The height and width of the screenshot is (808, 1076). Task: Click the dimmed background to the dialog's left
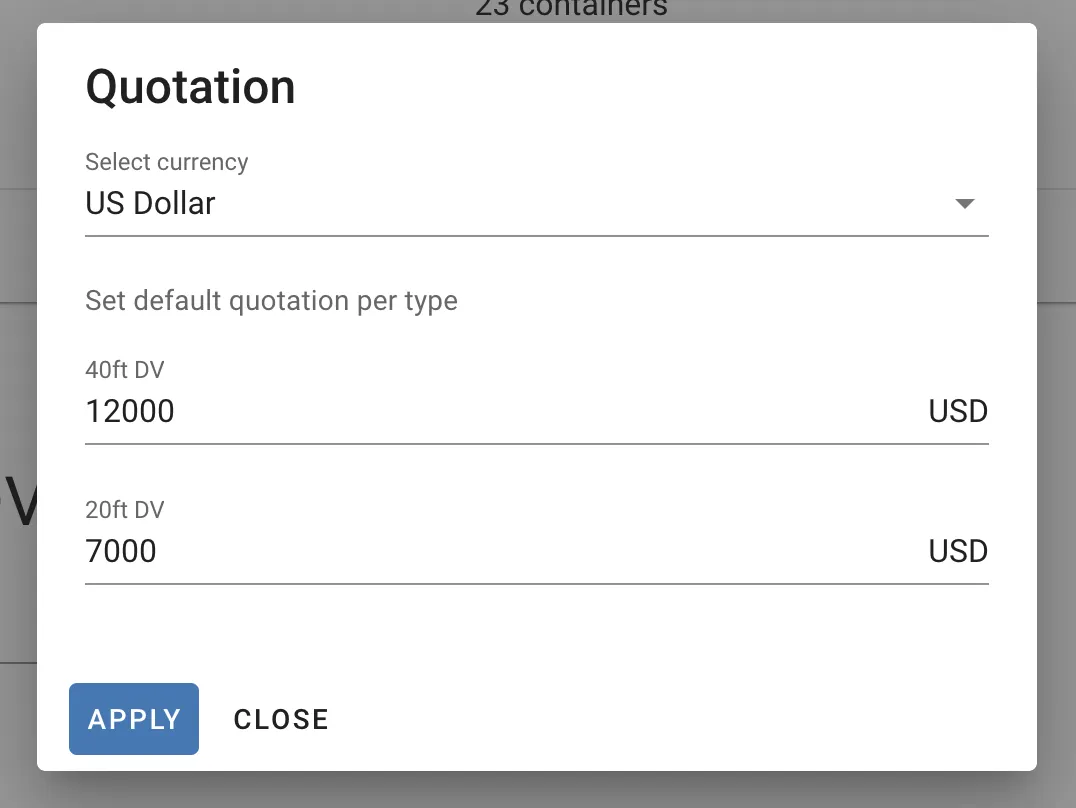tap(17, 400)
